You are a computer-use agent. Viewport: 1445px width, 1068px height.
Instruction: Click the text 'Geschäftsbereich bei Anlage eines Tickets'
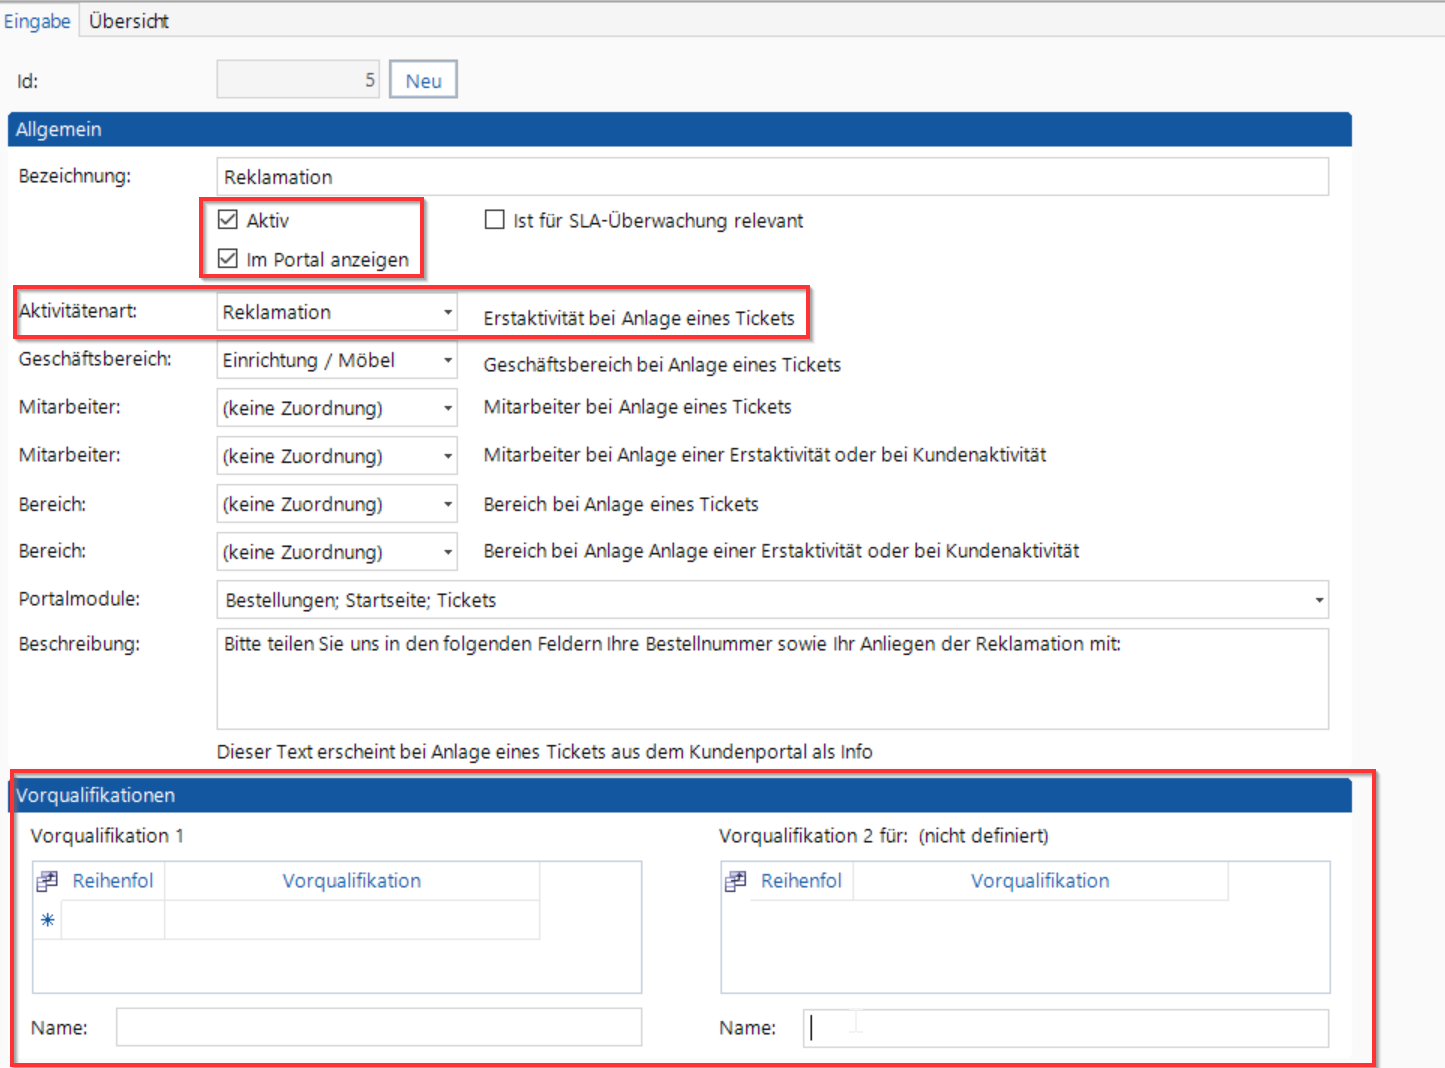click(x=662, y=365)
